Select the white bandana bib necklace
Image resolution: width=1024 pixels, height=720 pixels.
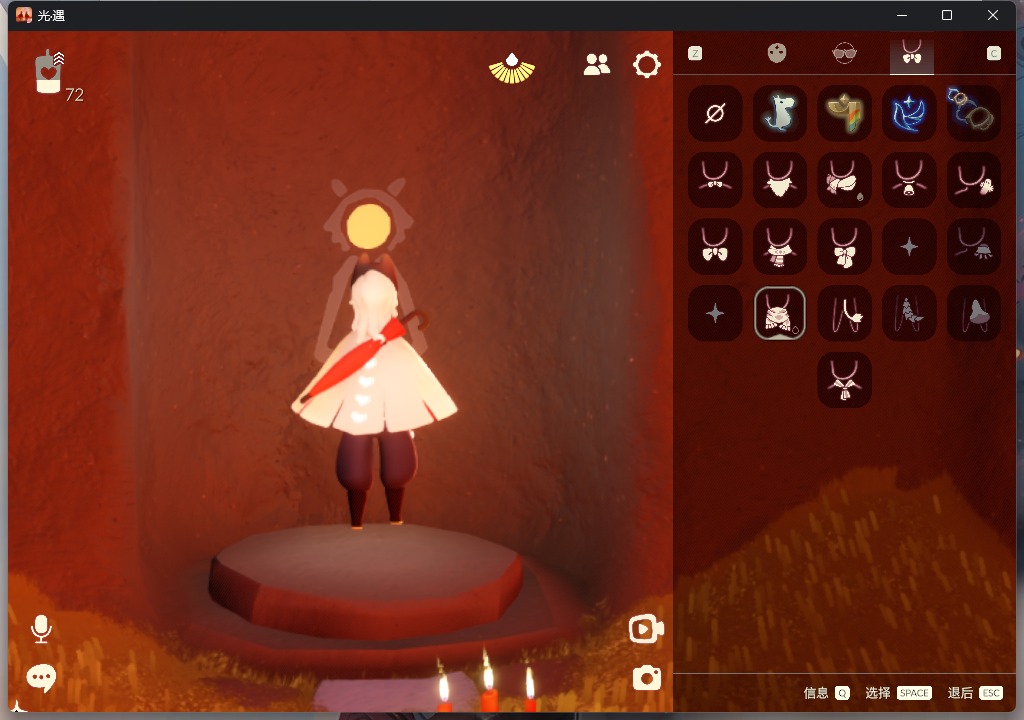(780, 180)
